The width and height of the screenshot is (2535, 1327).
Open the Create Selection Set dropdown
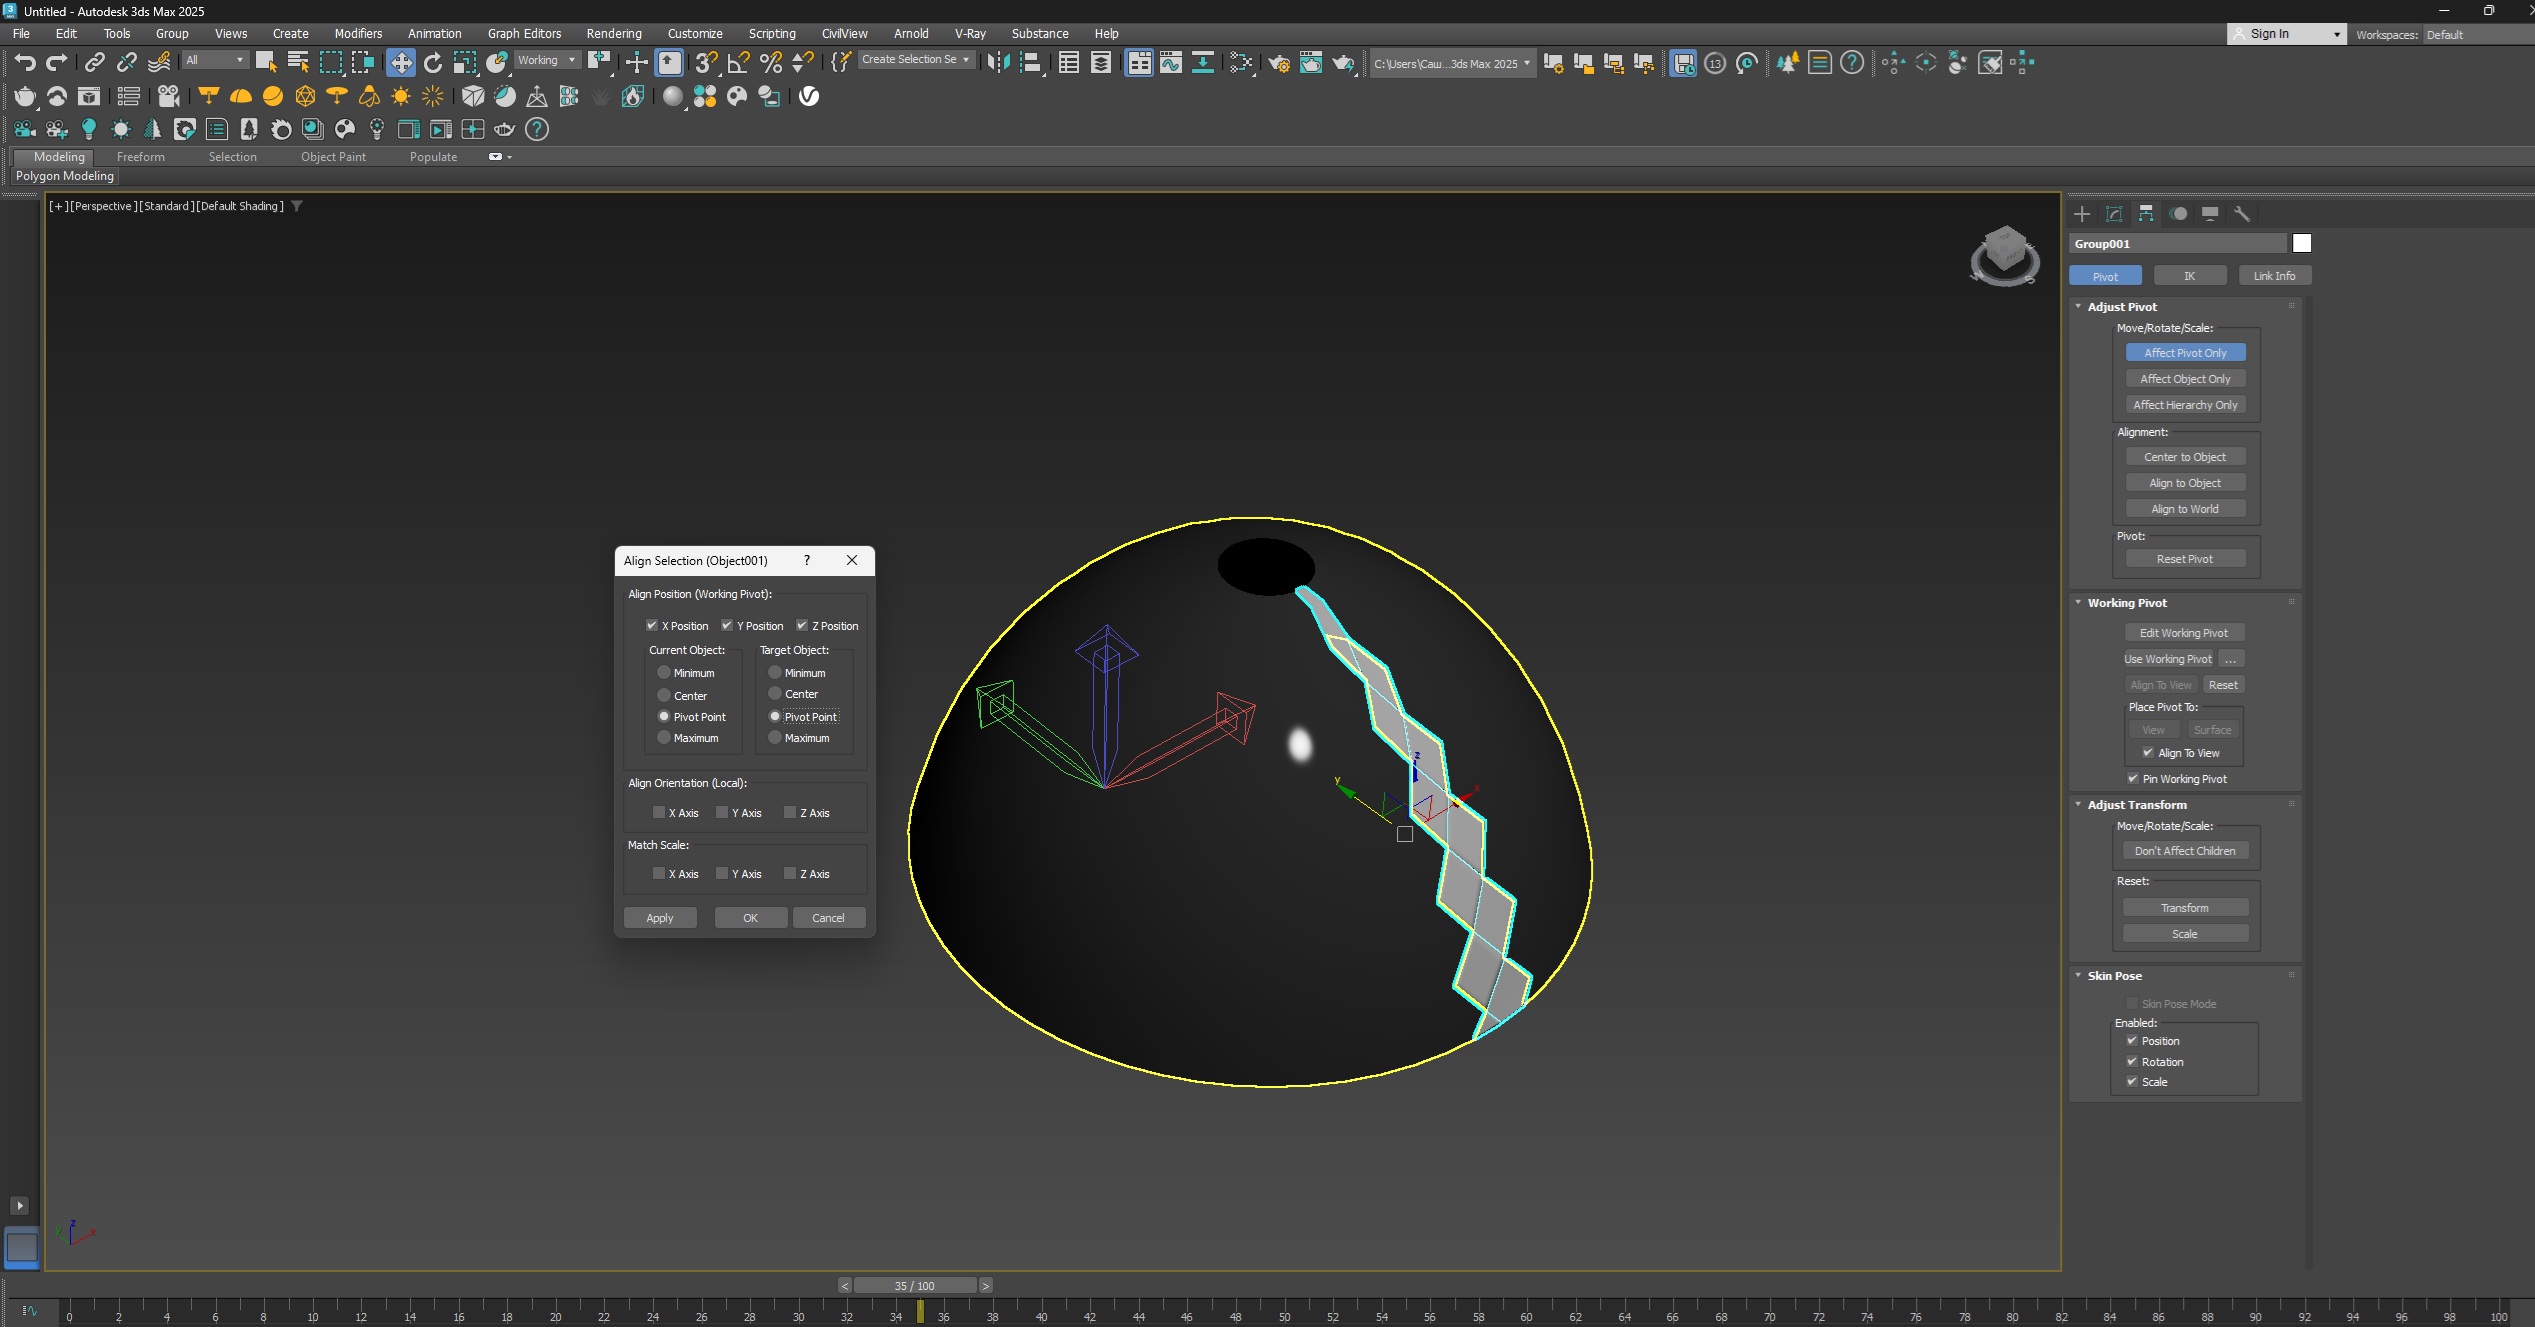click(x=916, y=60)
